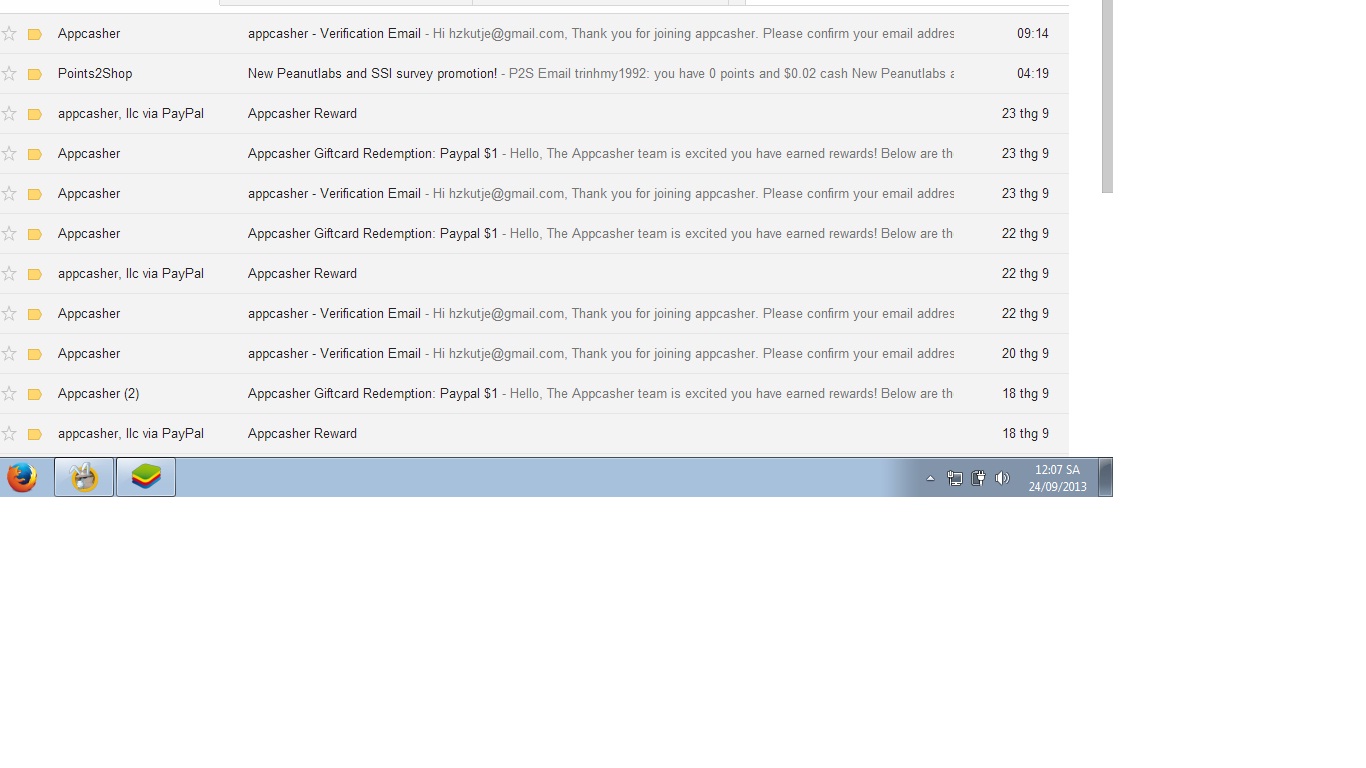Image resolution: width=1366 pixels, height=768 pixels.
Task: Toggle importance marker on 18 thg 9 Appcasher Reward
Action: [x=35, y=434]
